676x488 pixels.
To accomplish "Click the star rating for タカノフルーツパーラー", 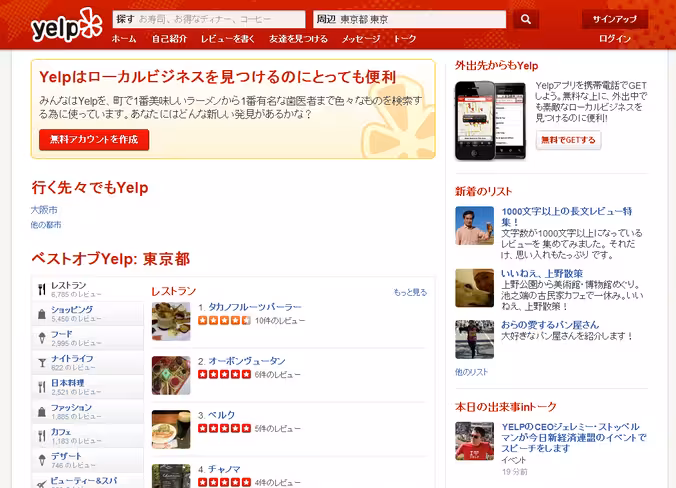I will pos(224,320).
